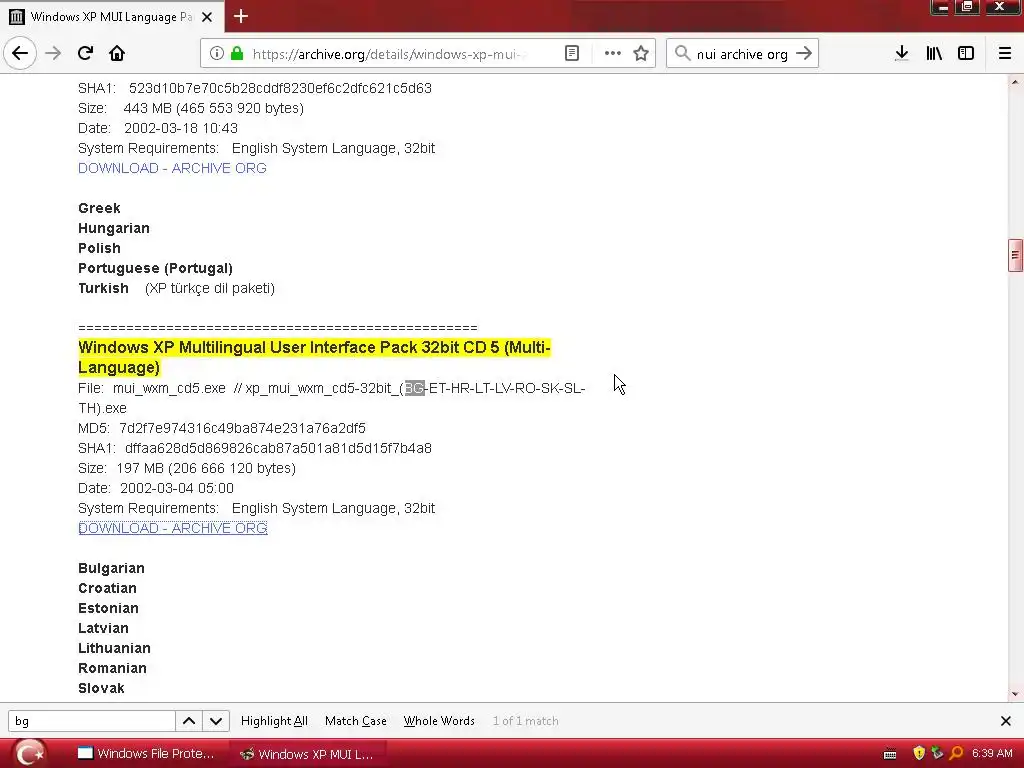
Task: Submit search with the arrow button
Action: 804,54
